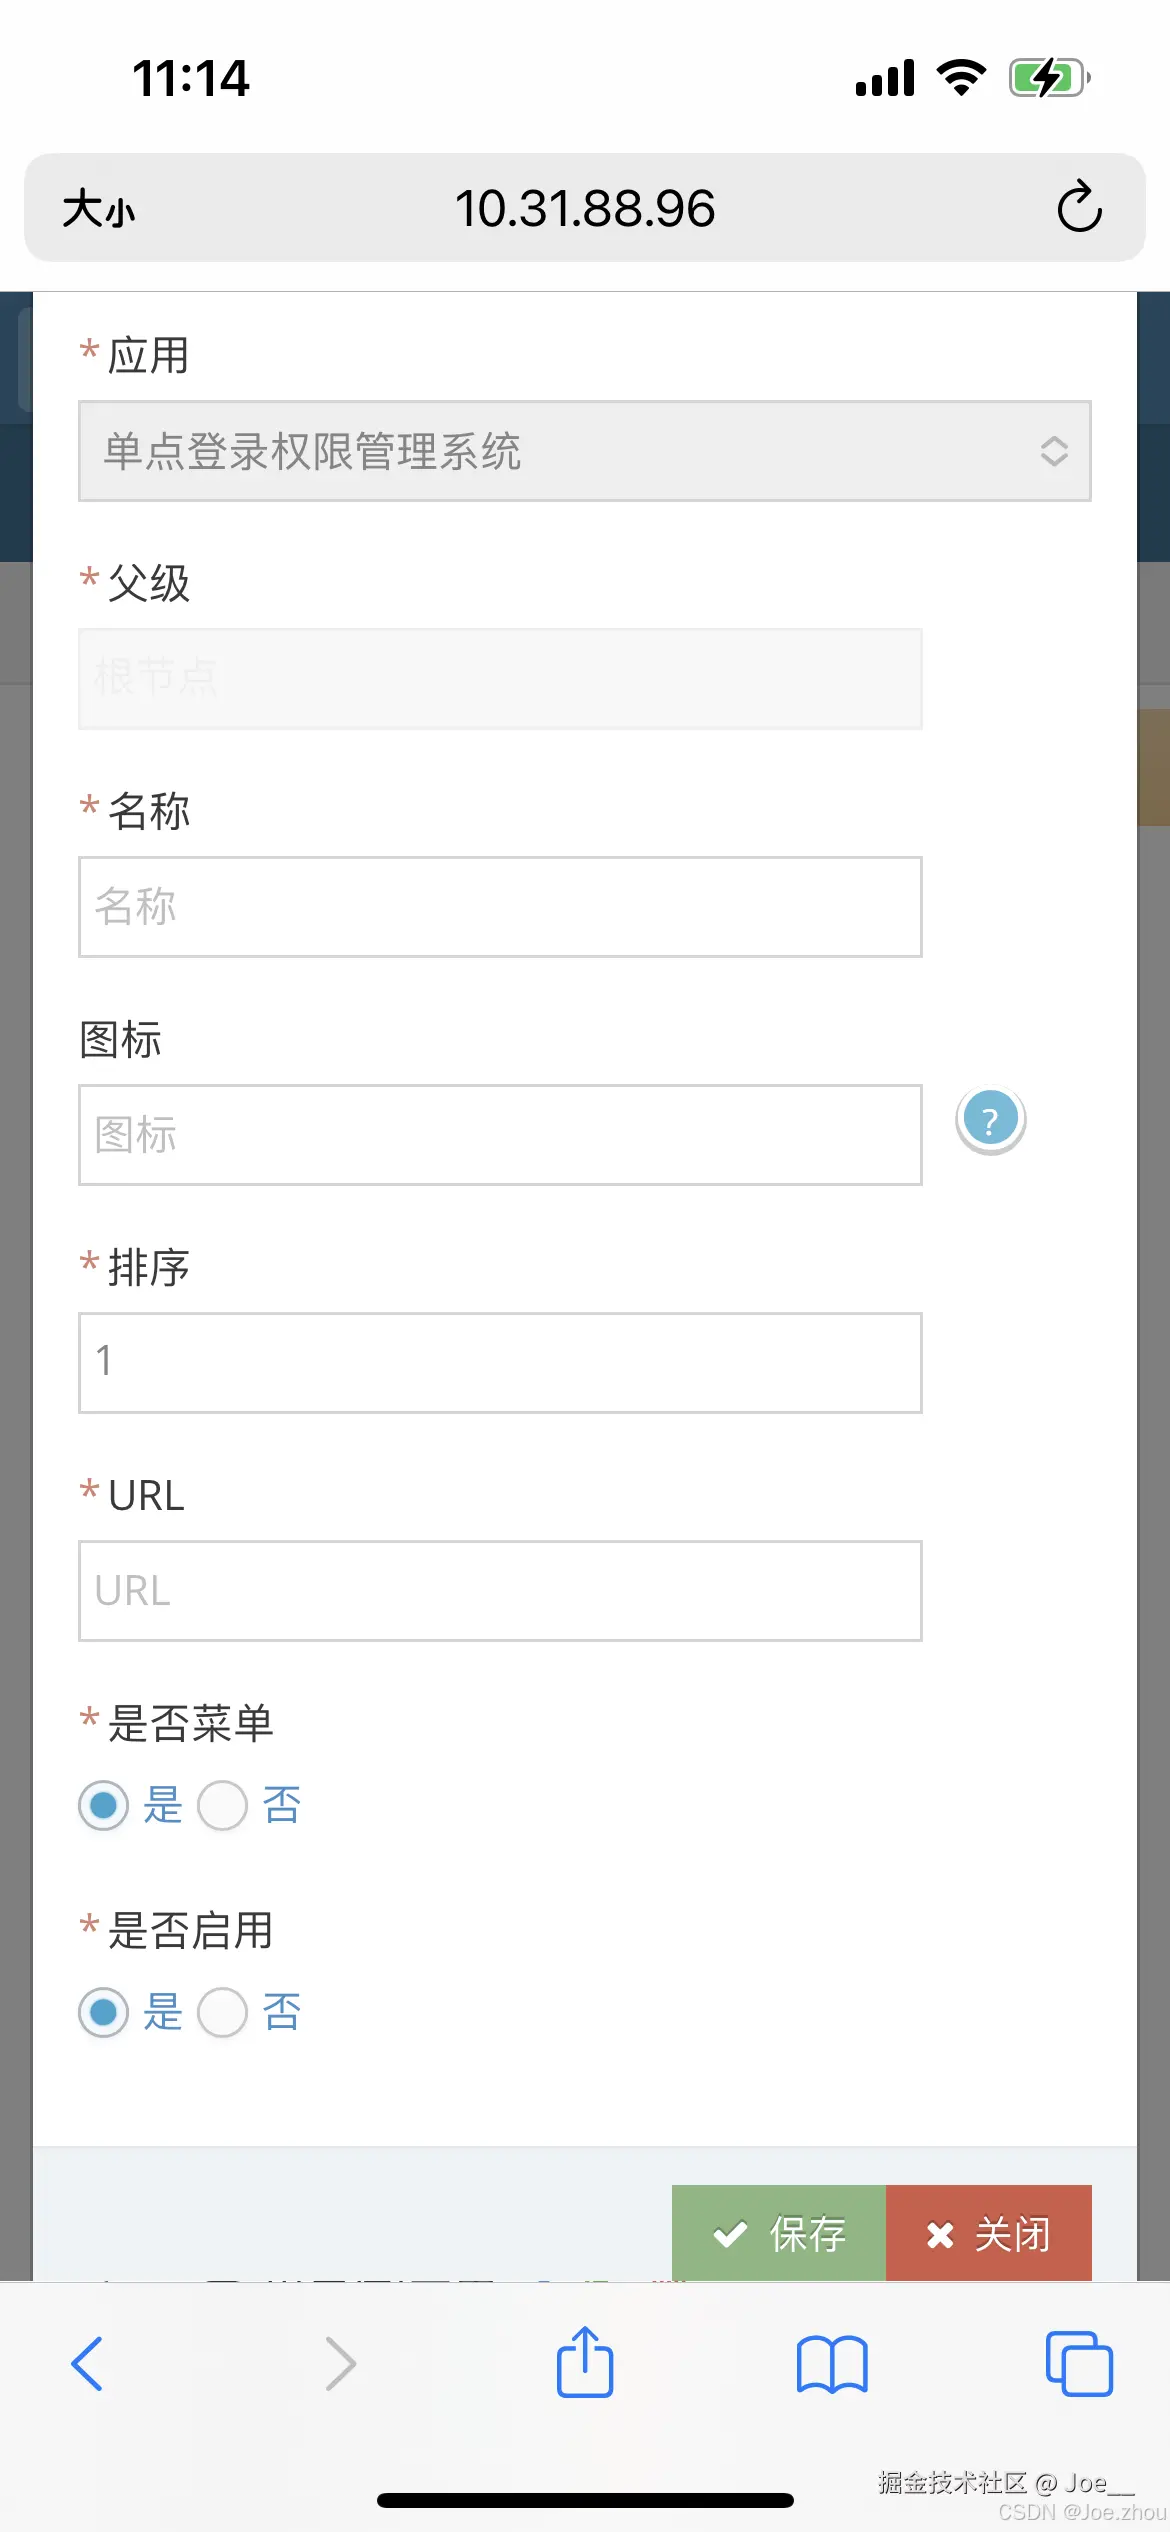Open the tab switcher icon
Viewport: 1170px width, 2532px height.
[1078, 2364]
